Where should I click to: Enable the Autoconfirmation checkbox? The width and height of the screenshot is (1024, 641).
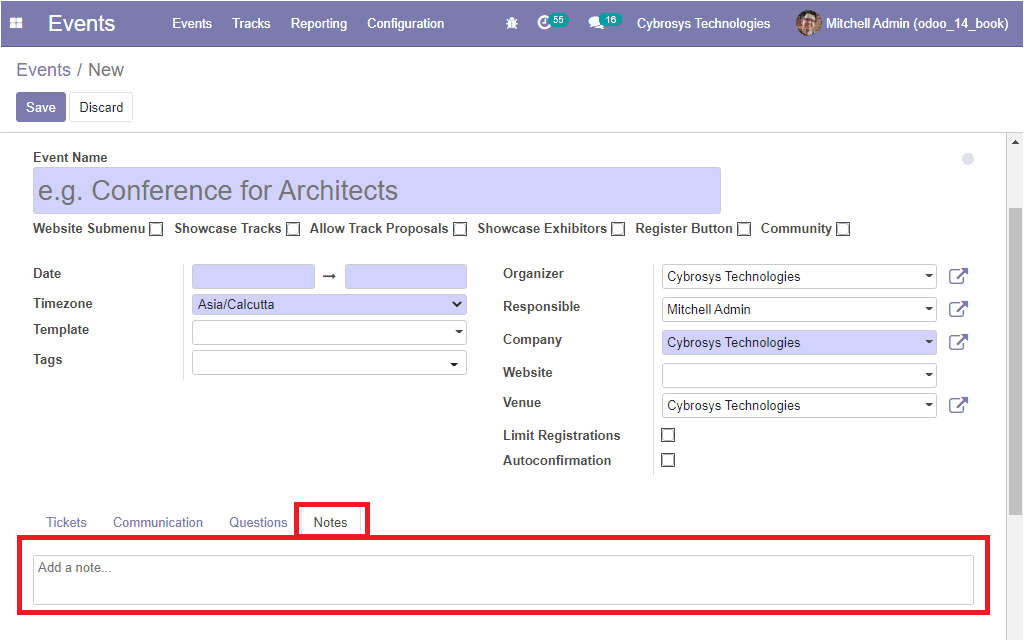point(668,460)
